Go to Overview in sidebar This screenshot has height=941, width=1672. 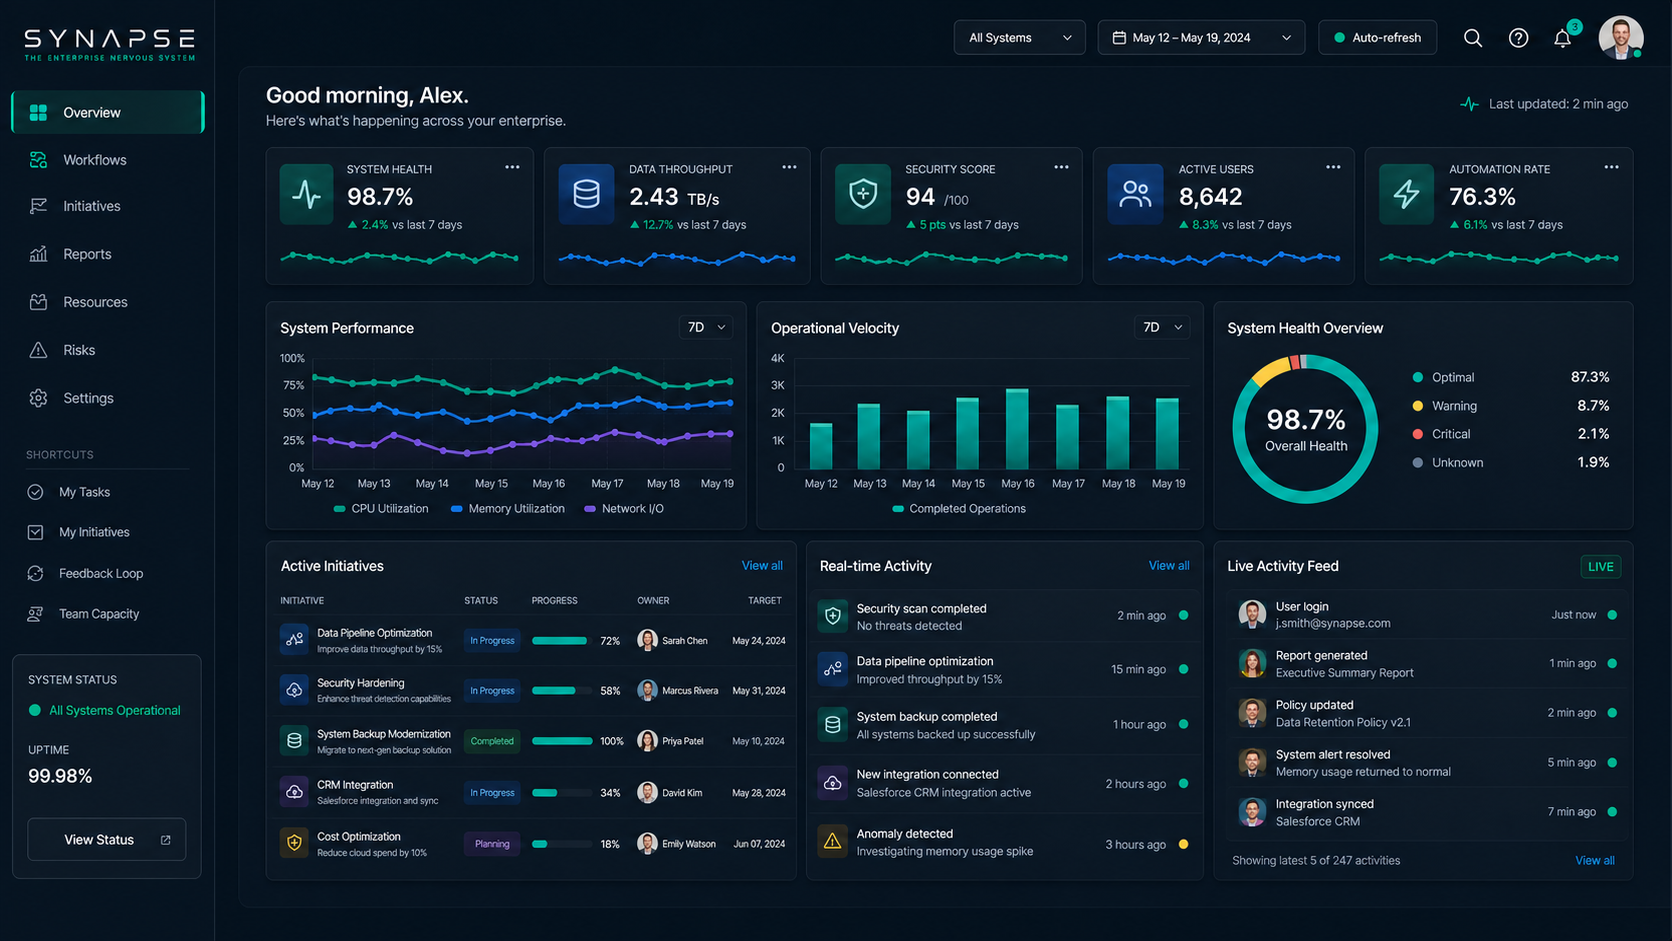pyautogui.click(x=108, y=112)
